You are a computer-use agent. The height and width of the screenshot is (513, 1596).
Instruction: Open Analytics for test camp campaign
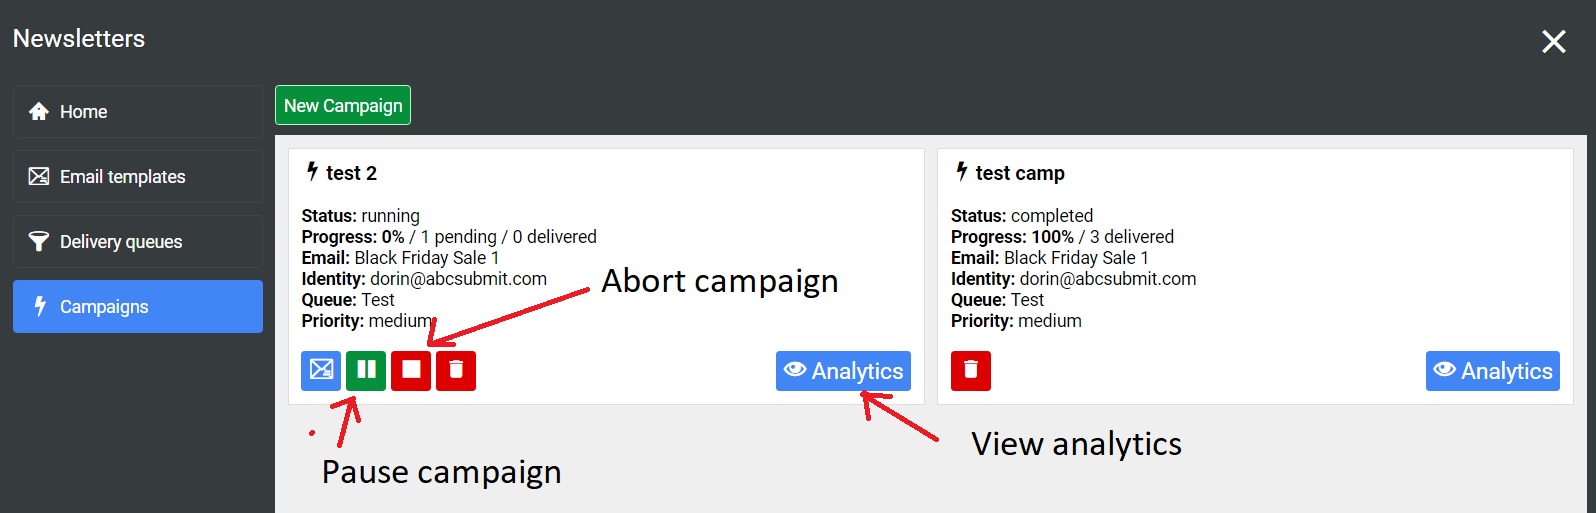tap(1492, 371)
